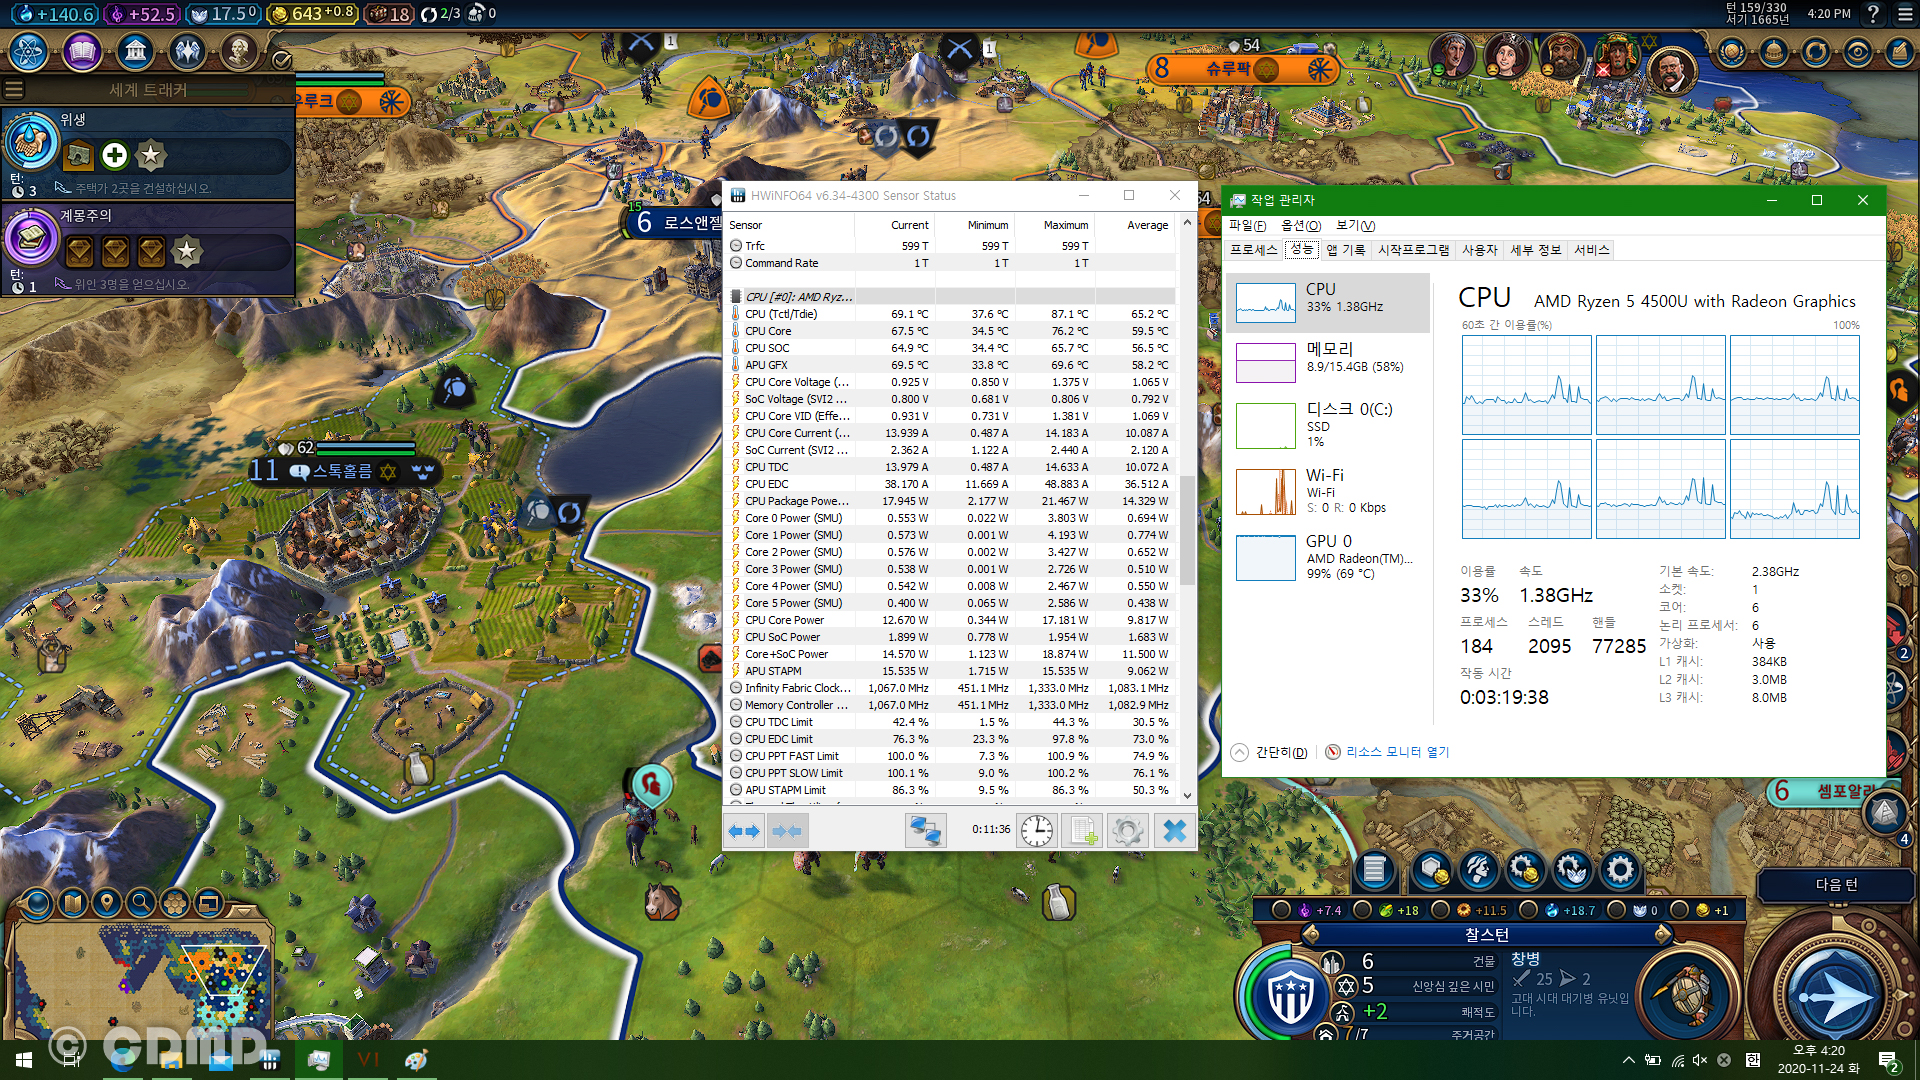
Task: Open the Technology tree atom icon
Action: (29, 51)
